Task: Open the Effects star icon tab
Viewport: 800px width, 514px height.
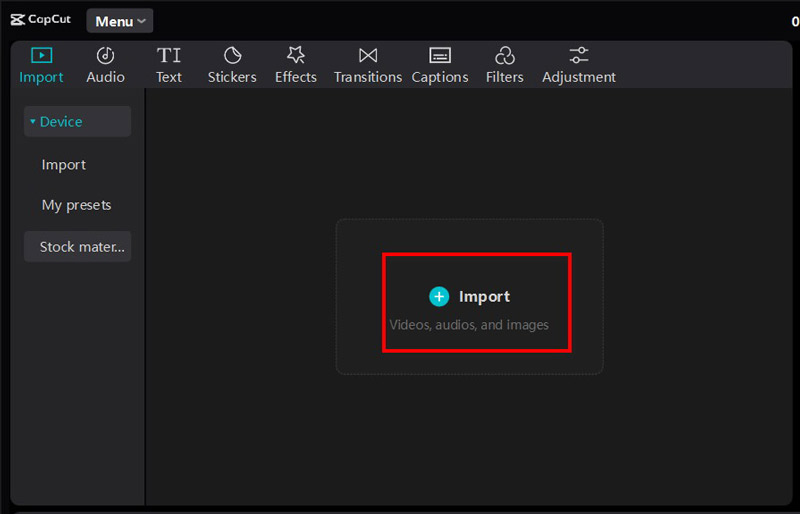Action: point(296,55)
